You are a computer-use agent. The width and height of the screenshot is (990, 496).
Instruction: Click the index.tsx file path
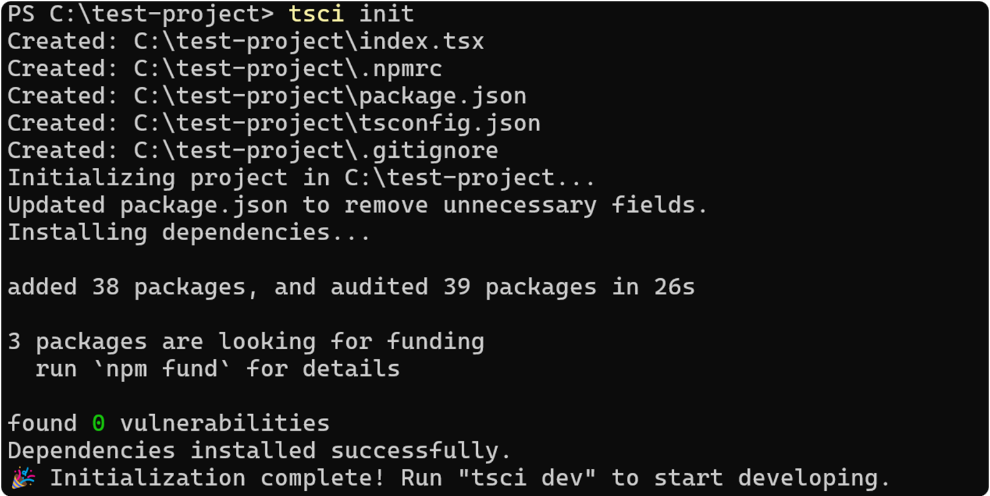tap(309, 42)
